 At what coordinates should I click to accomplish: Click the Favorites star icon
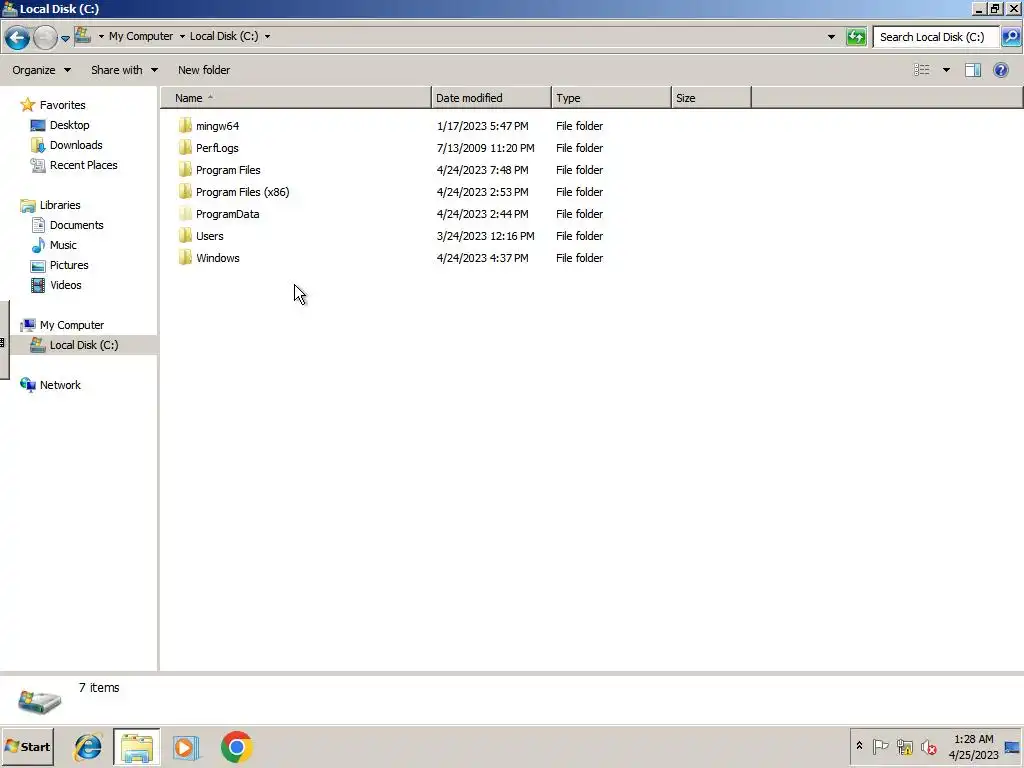click(x=27, y=104)
